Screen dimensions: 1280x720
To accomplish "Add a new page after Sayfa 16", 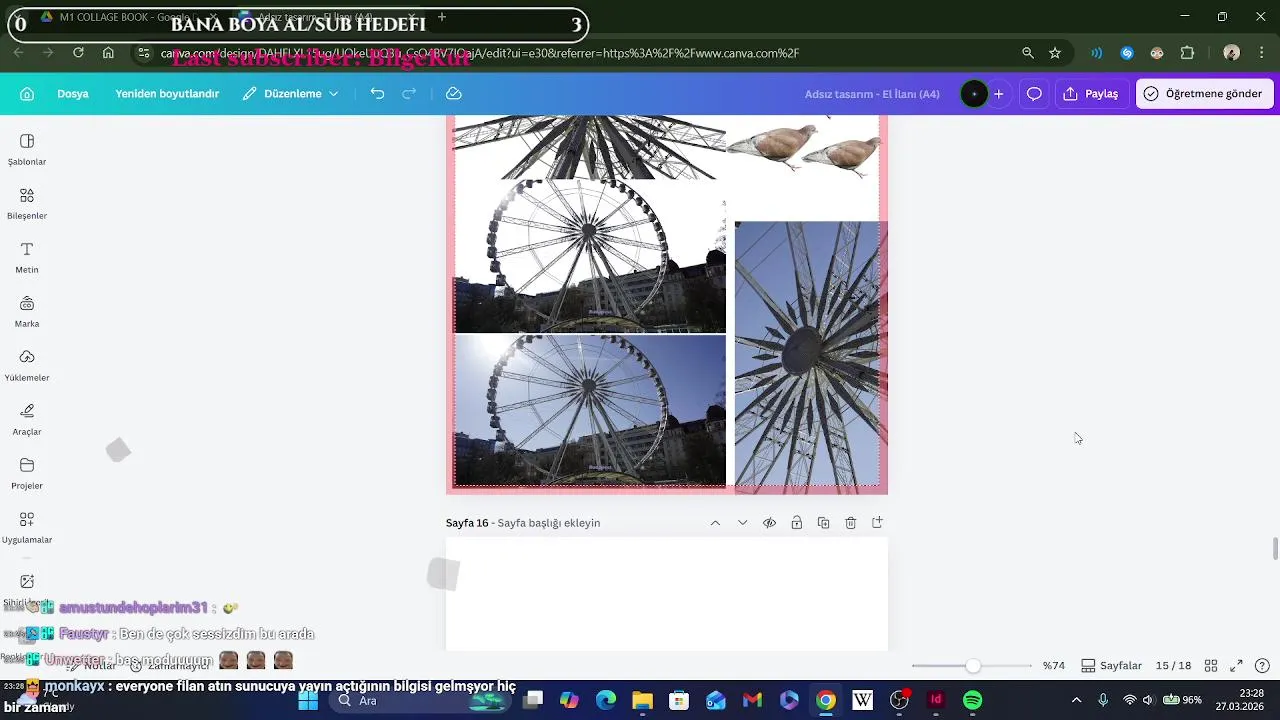I will coord(877,523).
